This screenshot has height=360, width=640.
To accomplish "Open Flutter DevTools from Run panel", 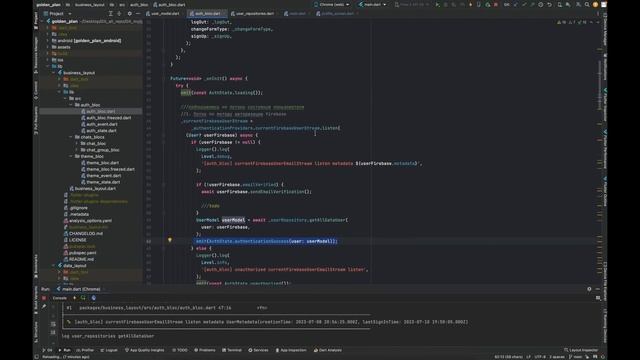I will point(93,298).
